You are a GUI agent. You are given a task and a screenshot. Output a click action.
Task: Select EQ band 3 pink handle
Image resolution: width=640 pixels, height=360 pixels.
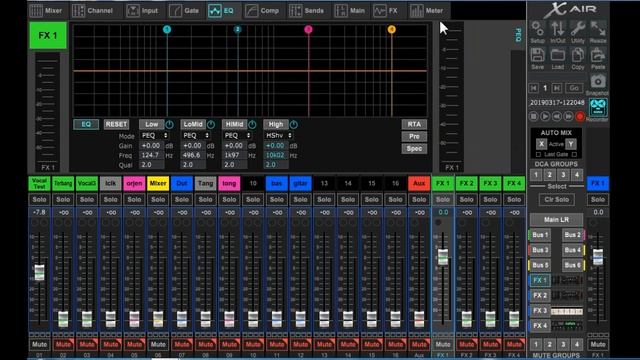point(308,29)
